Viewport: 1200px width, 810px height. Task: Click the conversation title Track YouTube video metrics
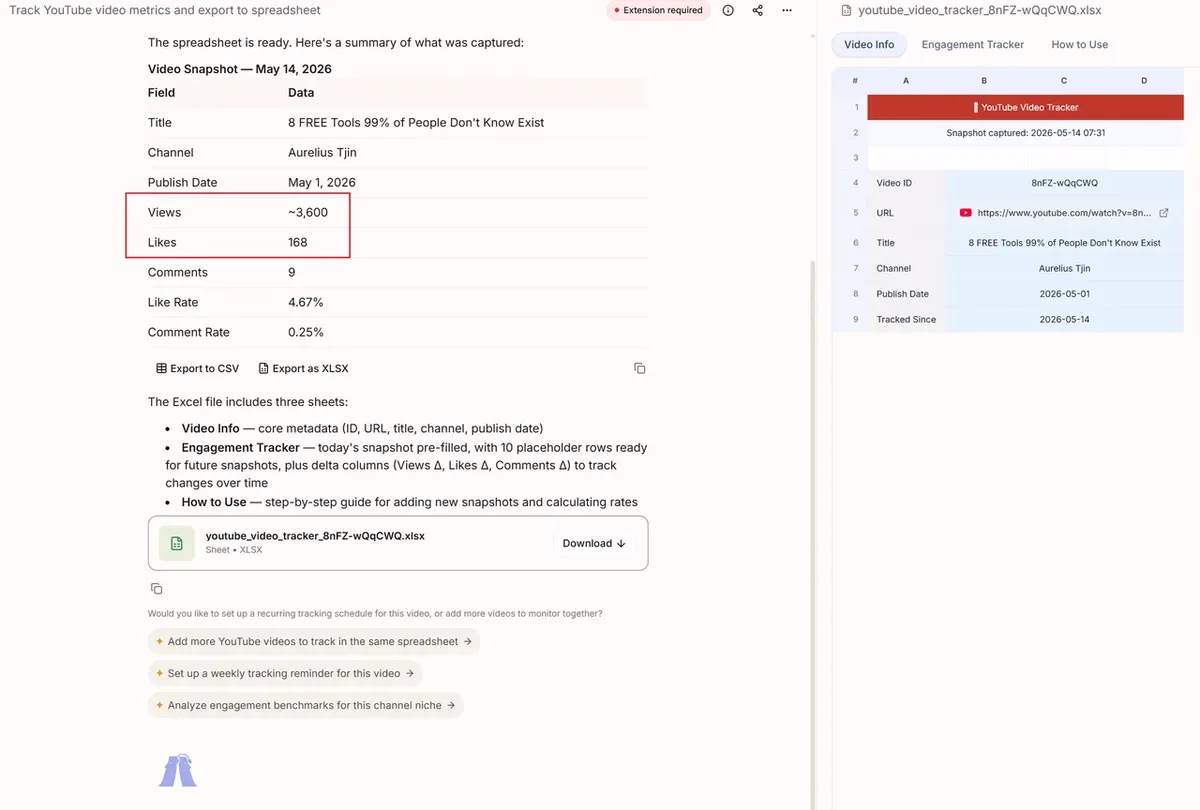coord(165,10)
